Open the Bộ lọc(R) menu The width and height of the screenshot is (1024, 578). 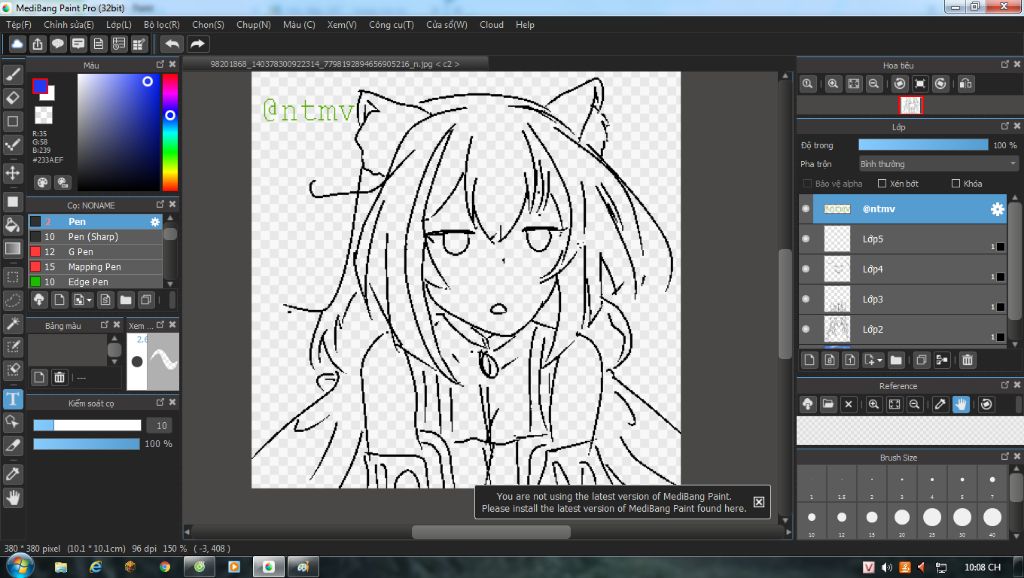tap(161, 25)
